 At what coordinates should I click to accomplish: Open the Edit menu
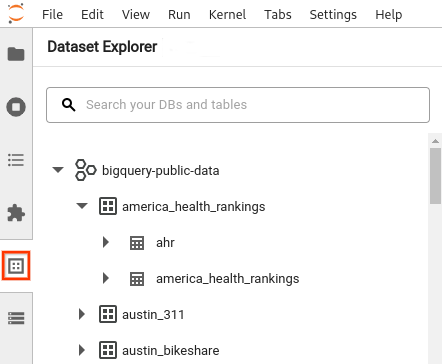click(92, 15)
